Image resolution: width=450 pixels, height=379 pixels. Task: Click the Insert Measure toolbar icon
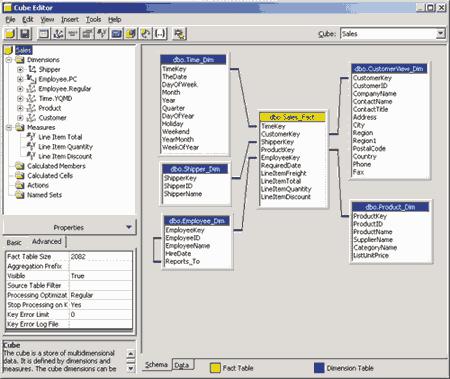(x=102, y=34)
